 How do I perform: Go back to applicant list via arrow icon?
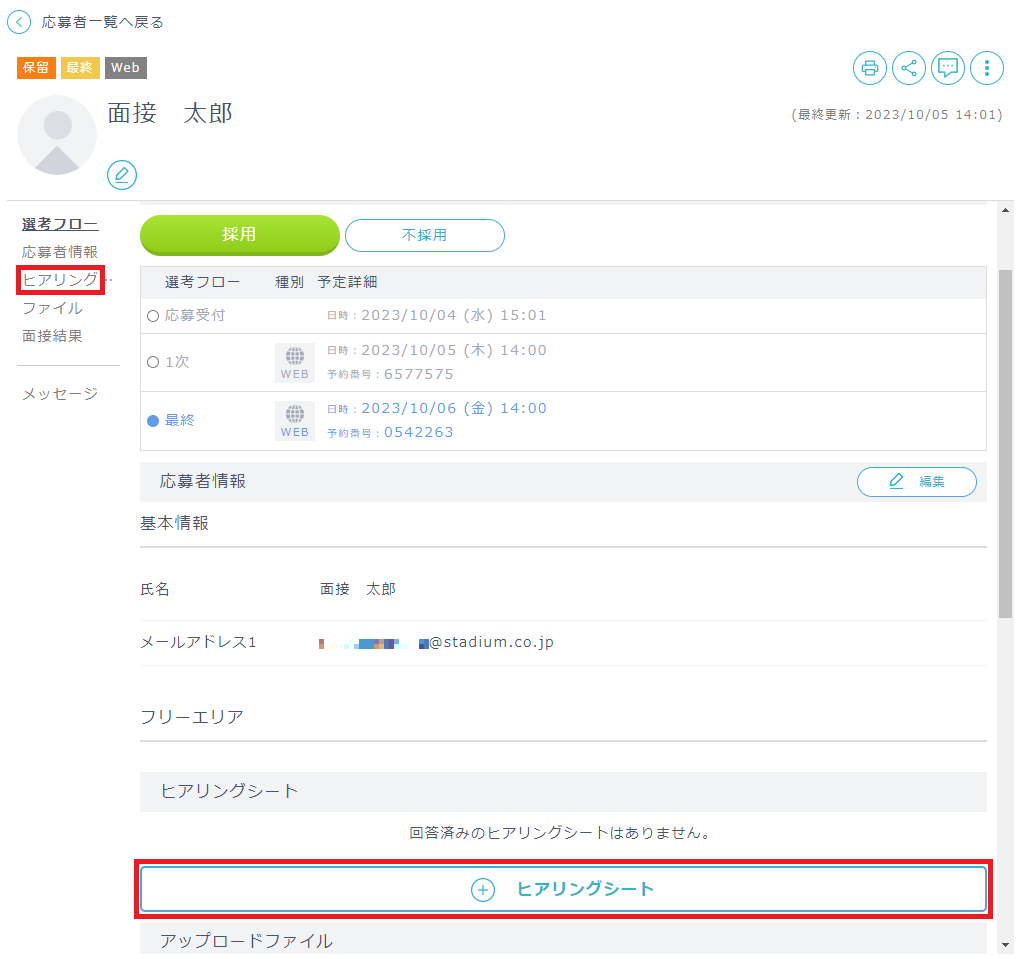19,22
